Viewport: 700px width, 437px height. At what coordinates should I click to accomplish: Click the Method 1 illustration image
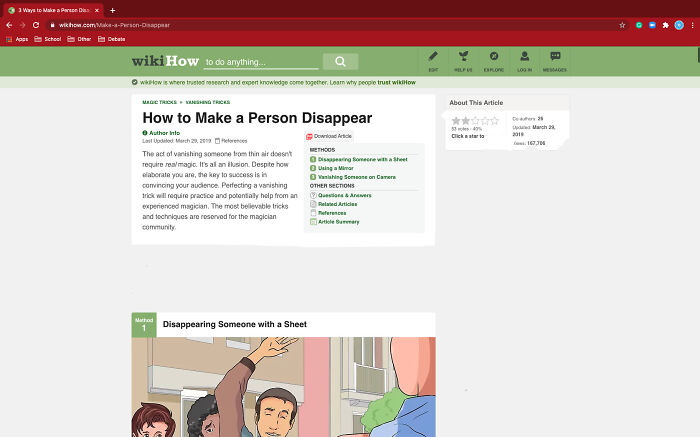coord(283,387)
